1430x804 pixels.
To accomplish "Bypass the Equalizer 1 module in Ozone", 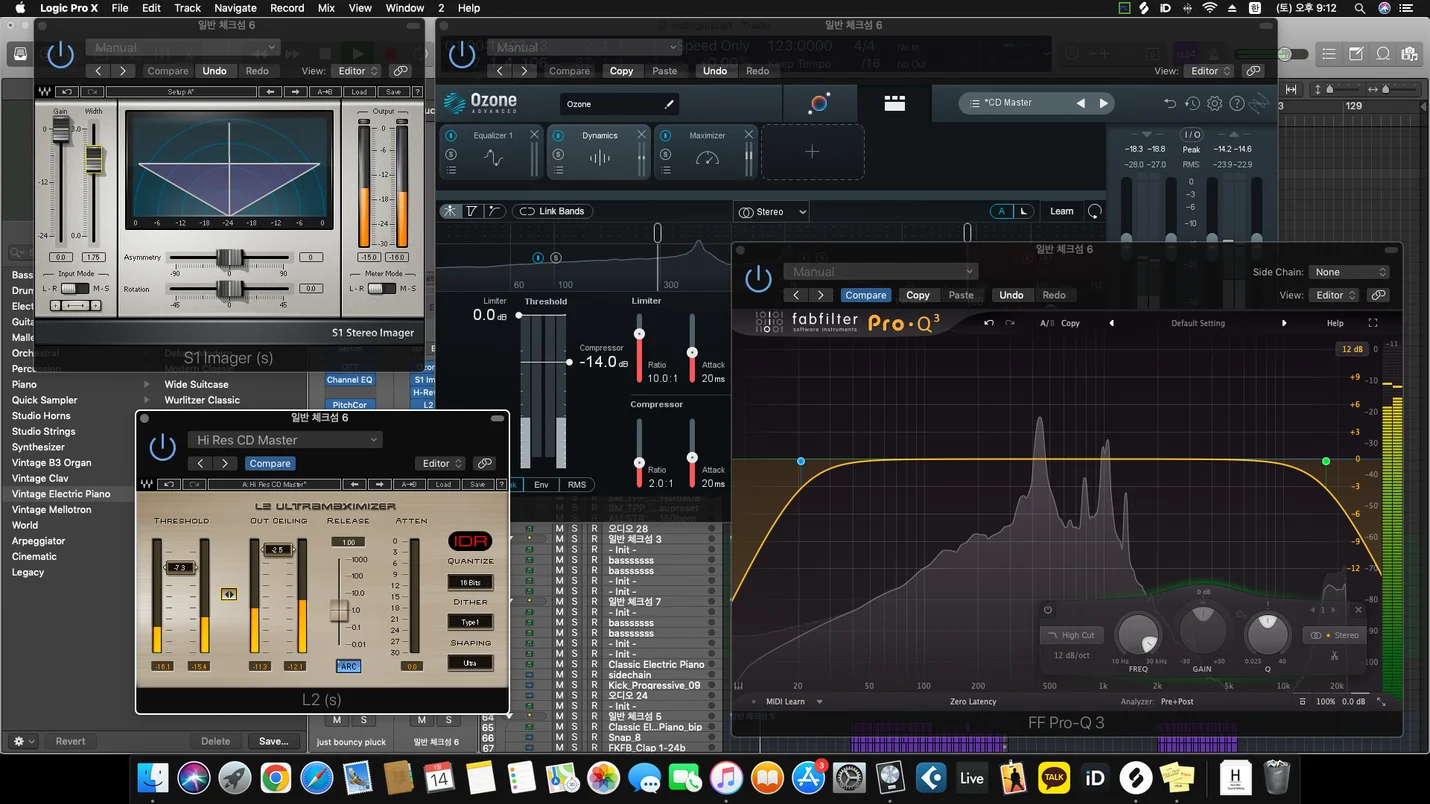I will (451, 136).
